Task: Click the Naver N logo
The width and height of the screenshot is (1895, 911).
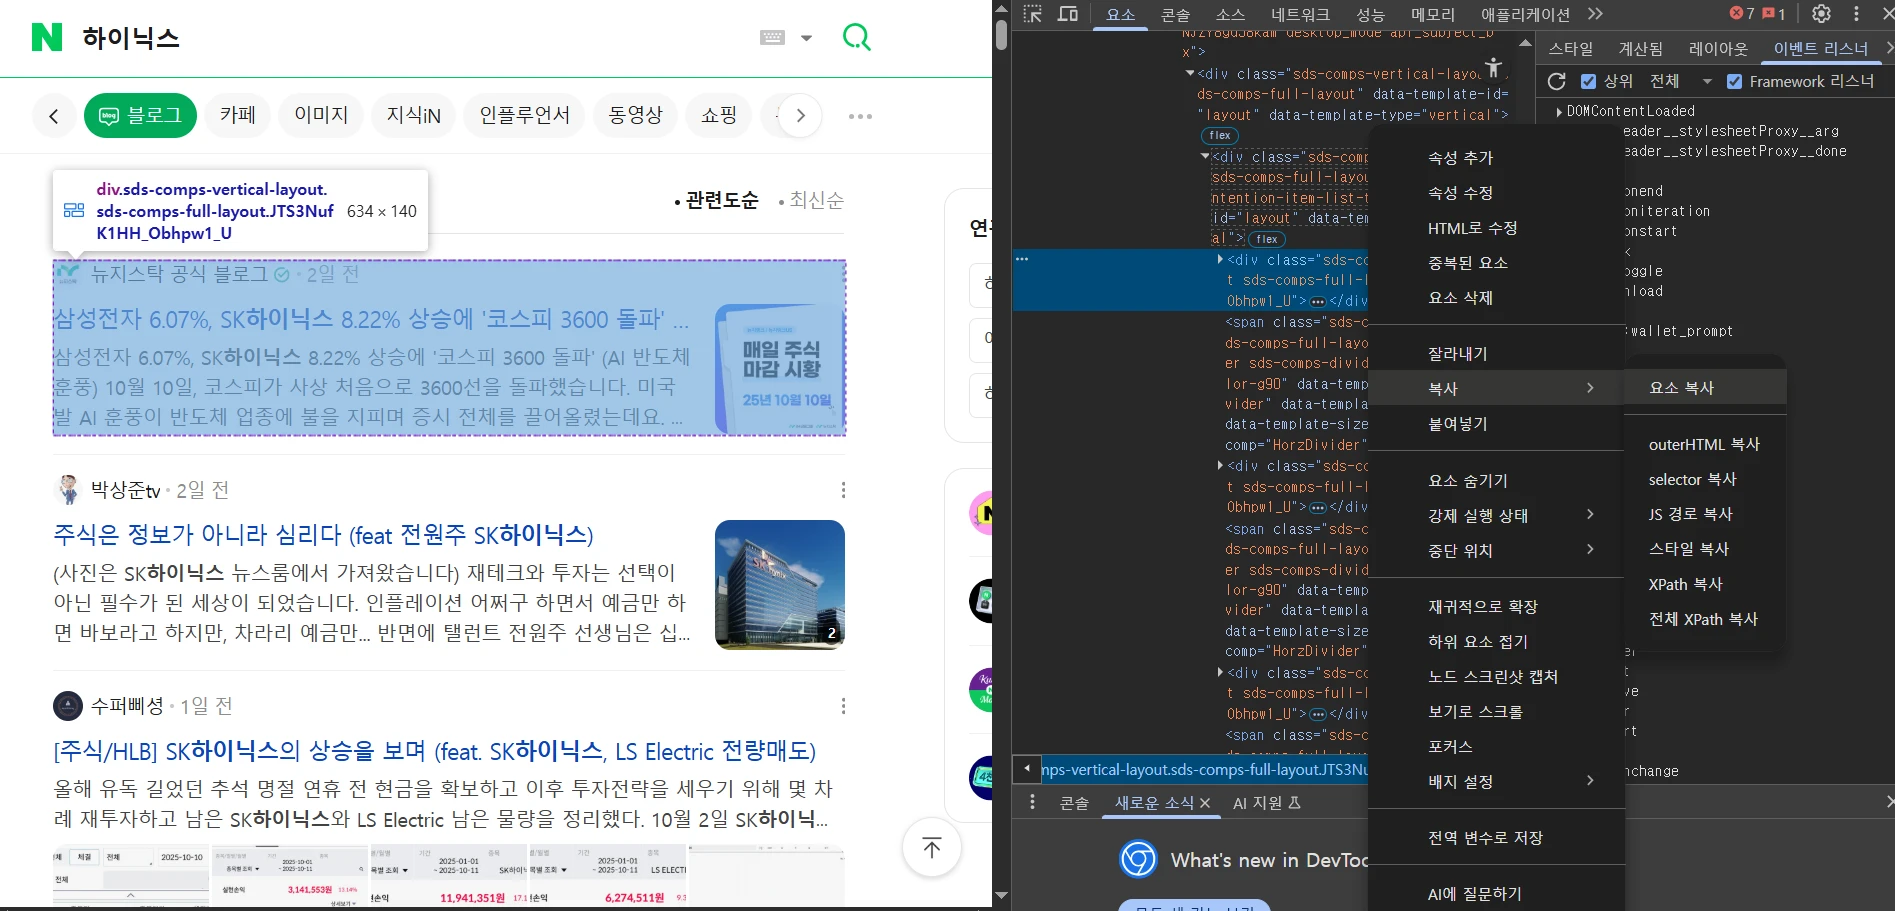Action: coord(47,38)
